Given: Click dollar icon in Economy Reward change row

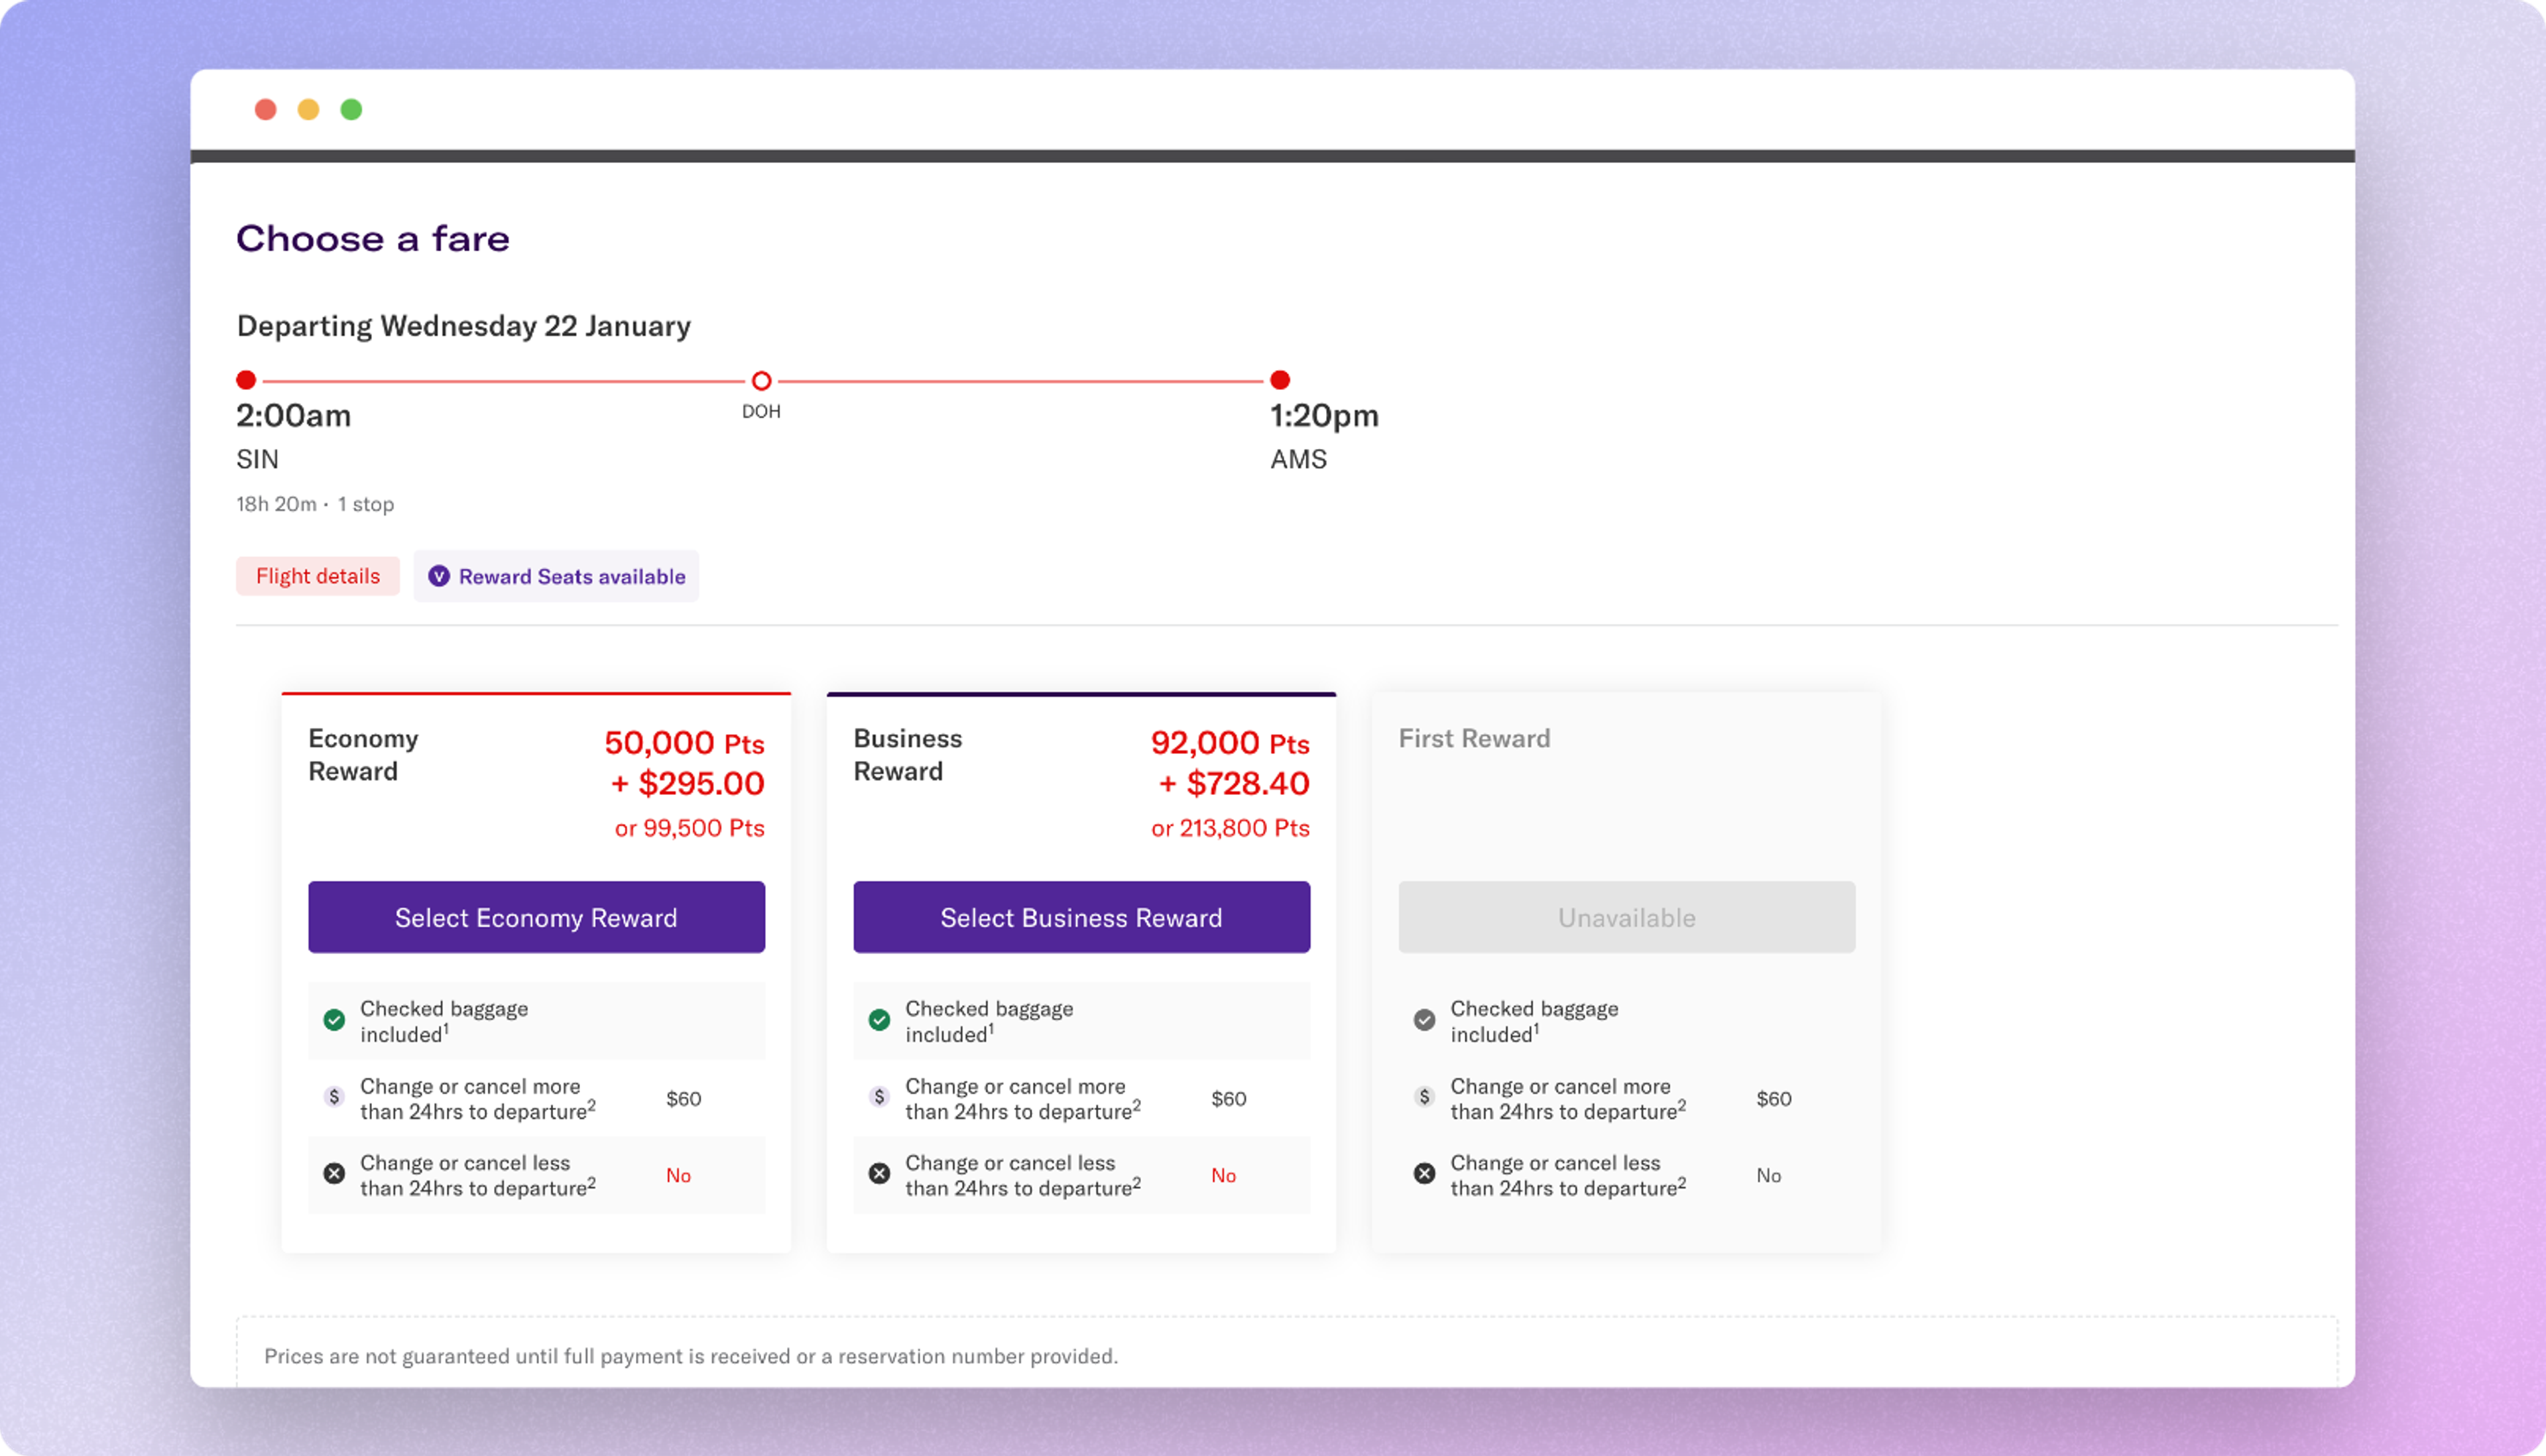Looking at the screenshot, I should click(334, 1097).
